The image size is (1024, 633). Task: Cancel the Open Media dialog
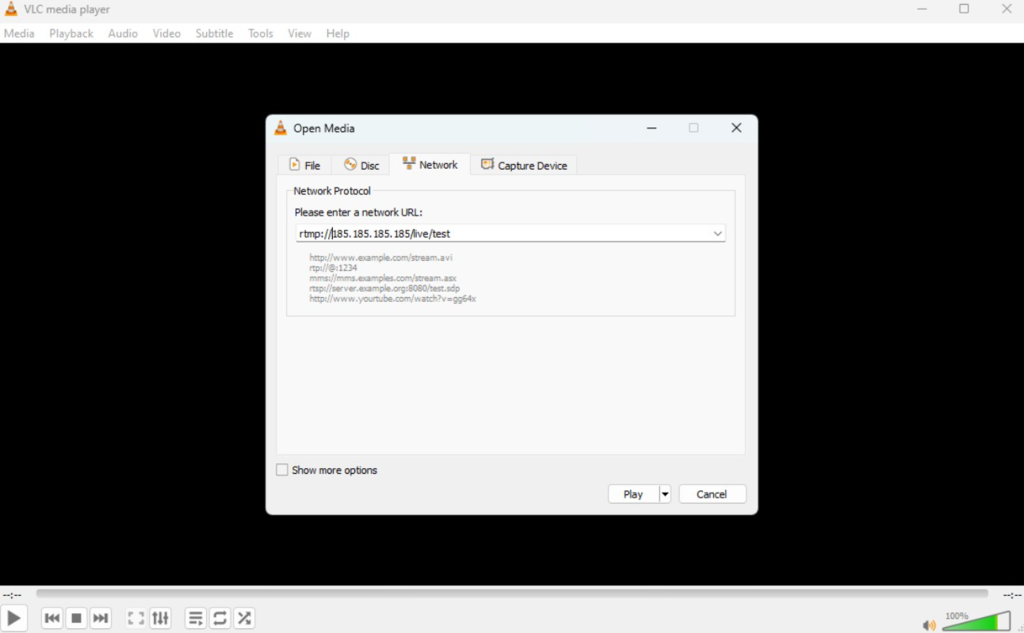(x=712, y=493)
